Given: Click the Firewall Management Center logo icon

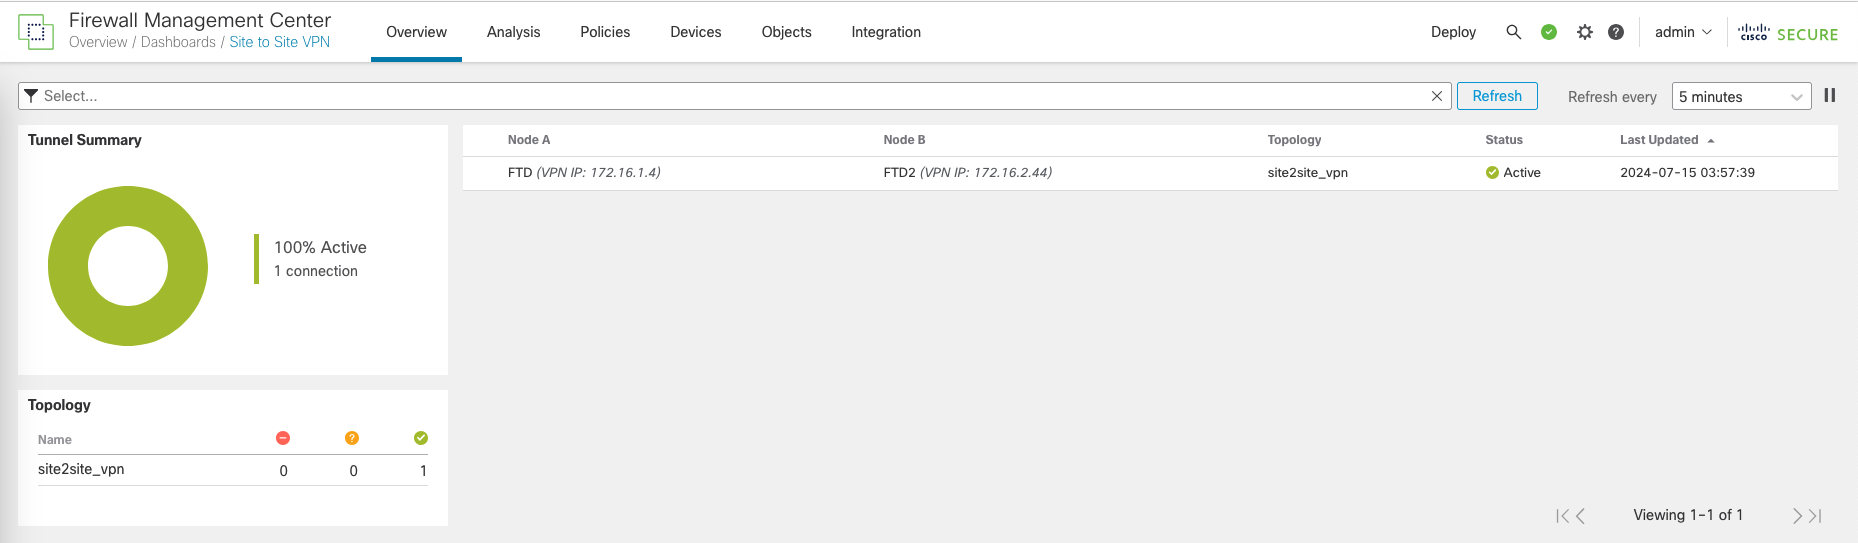Looking at the screenshot, I should pos(36,32).
